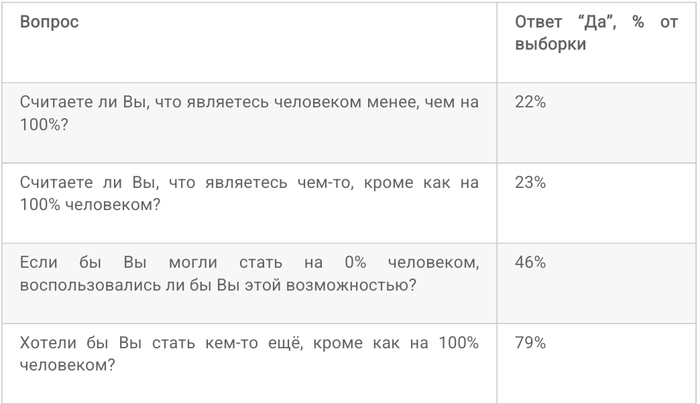The image size is (700, 404).
Task: Click the "Ответ Да, % от выборки" header
Action: point(596,34)
